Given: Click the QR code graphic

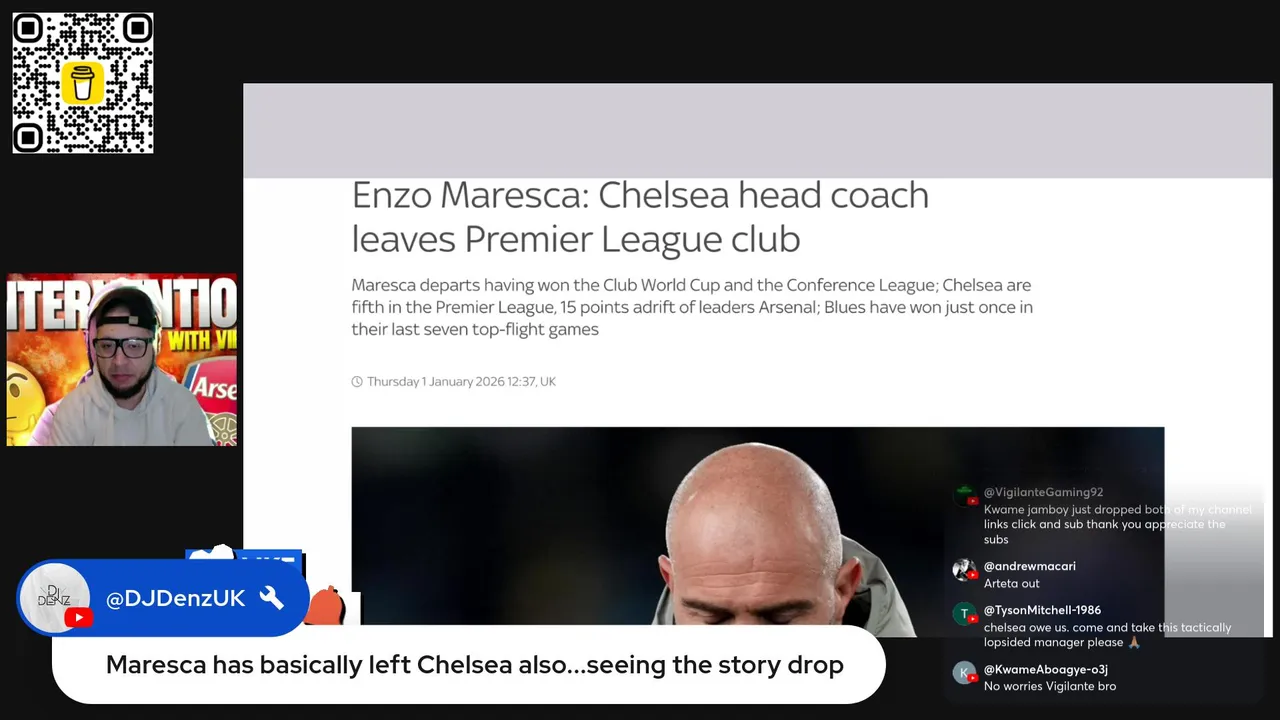Looking at the screenshot, I should (83, 83).
